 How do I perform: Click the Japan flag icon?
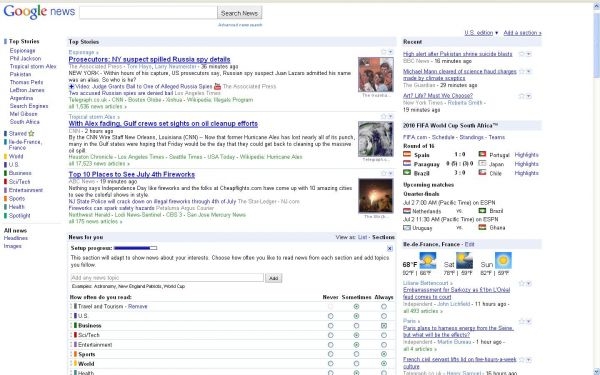482,163
